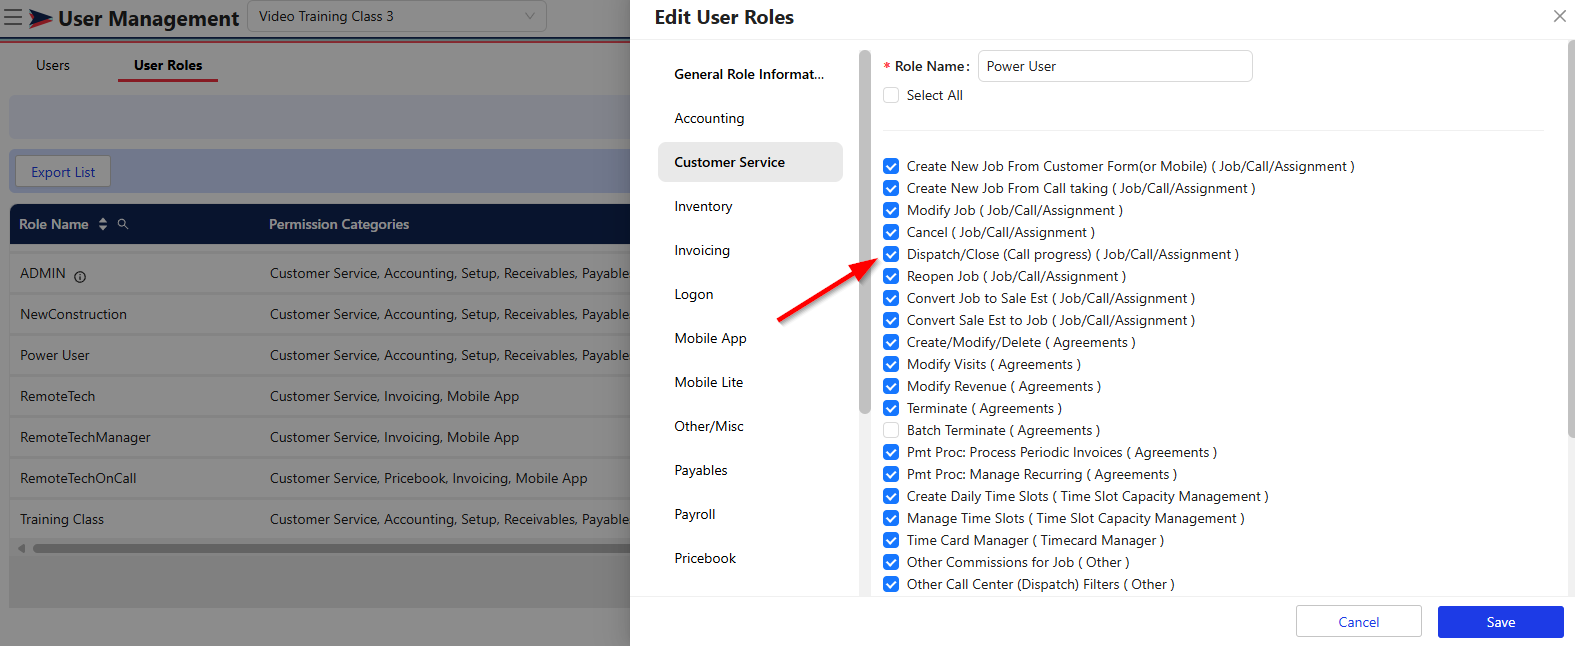Image resolution: width=1575 pixels, height=649 pixels.
Task: Uncheck Other Commissions for Job
Action: (x=891, y=562)
